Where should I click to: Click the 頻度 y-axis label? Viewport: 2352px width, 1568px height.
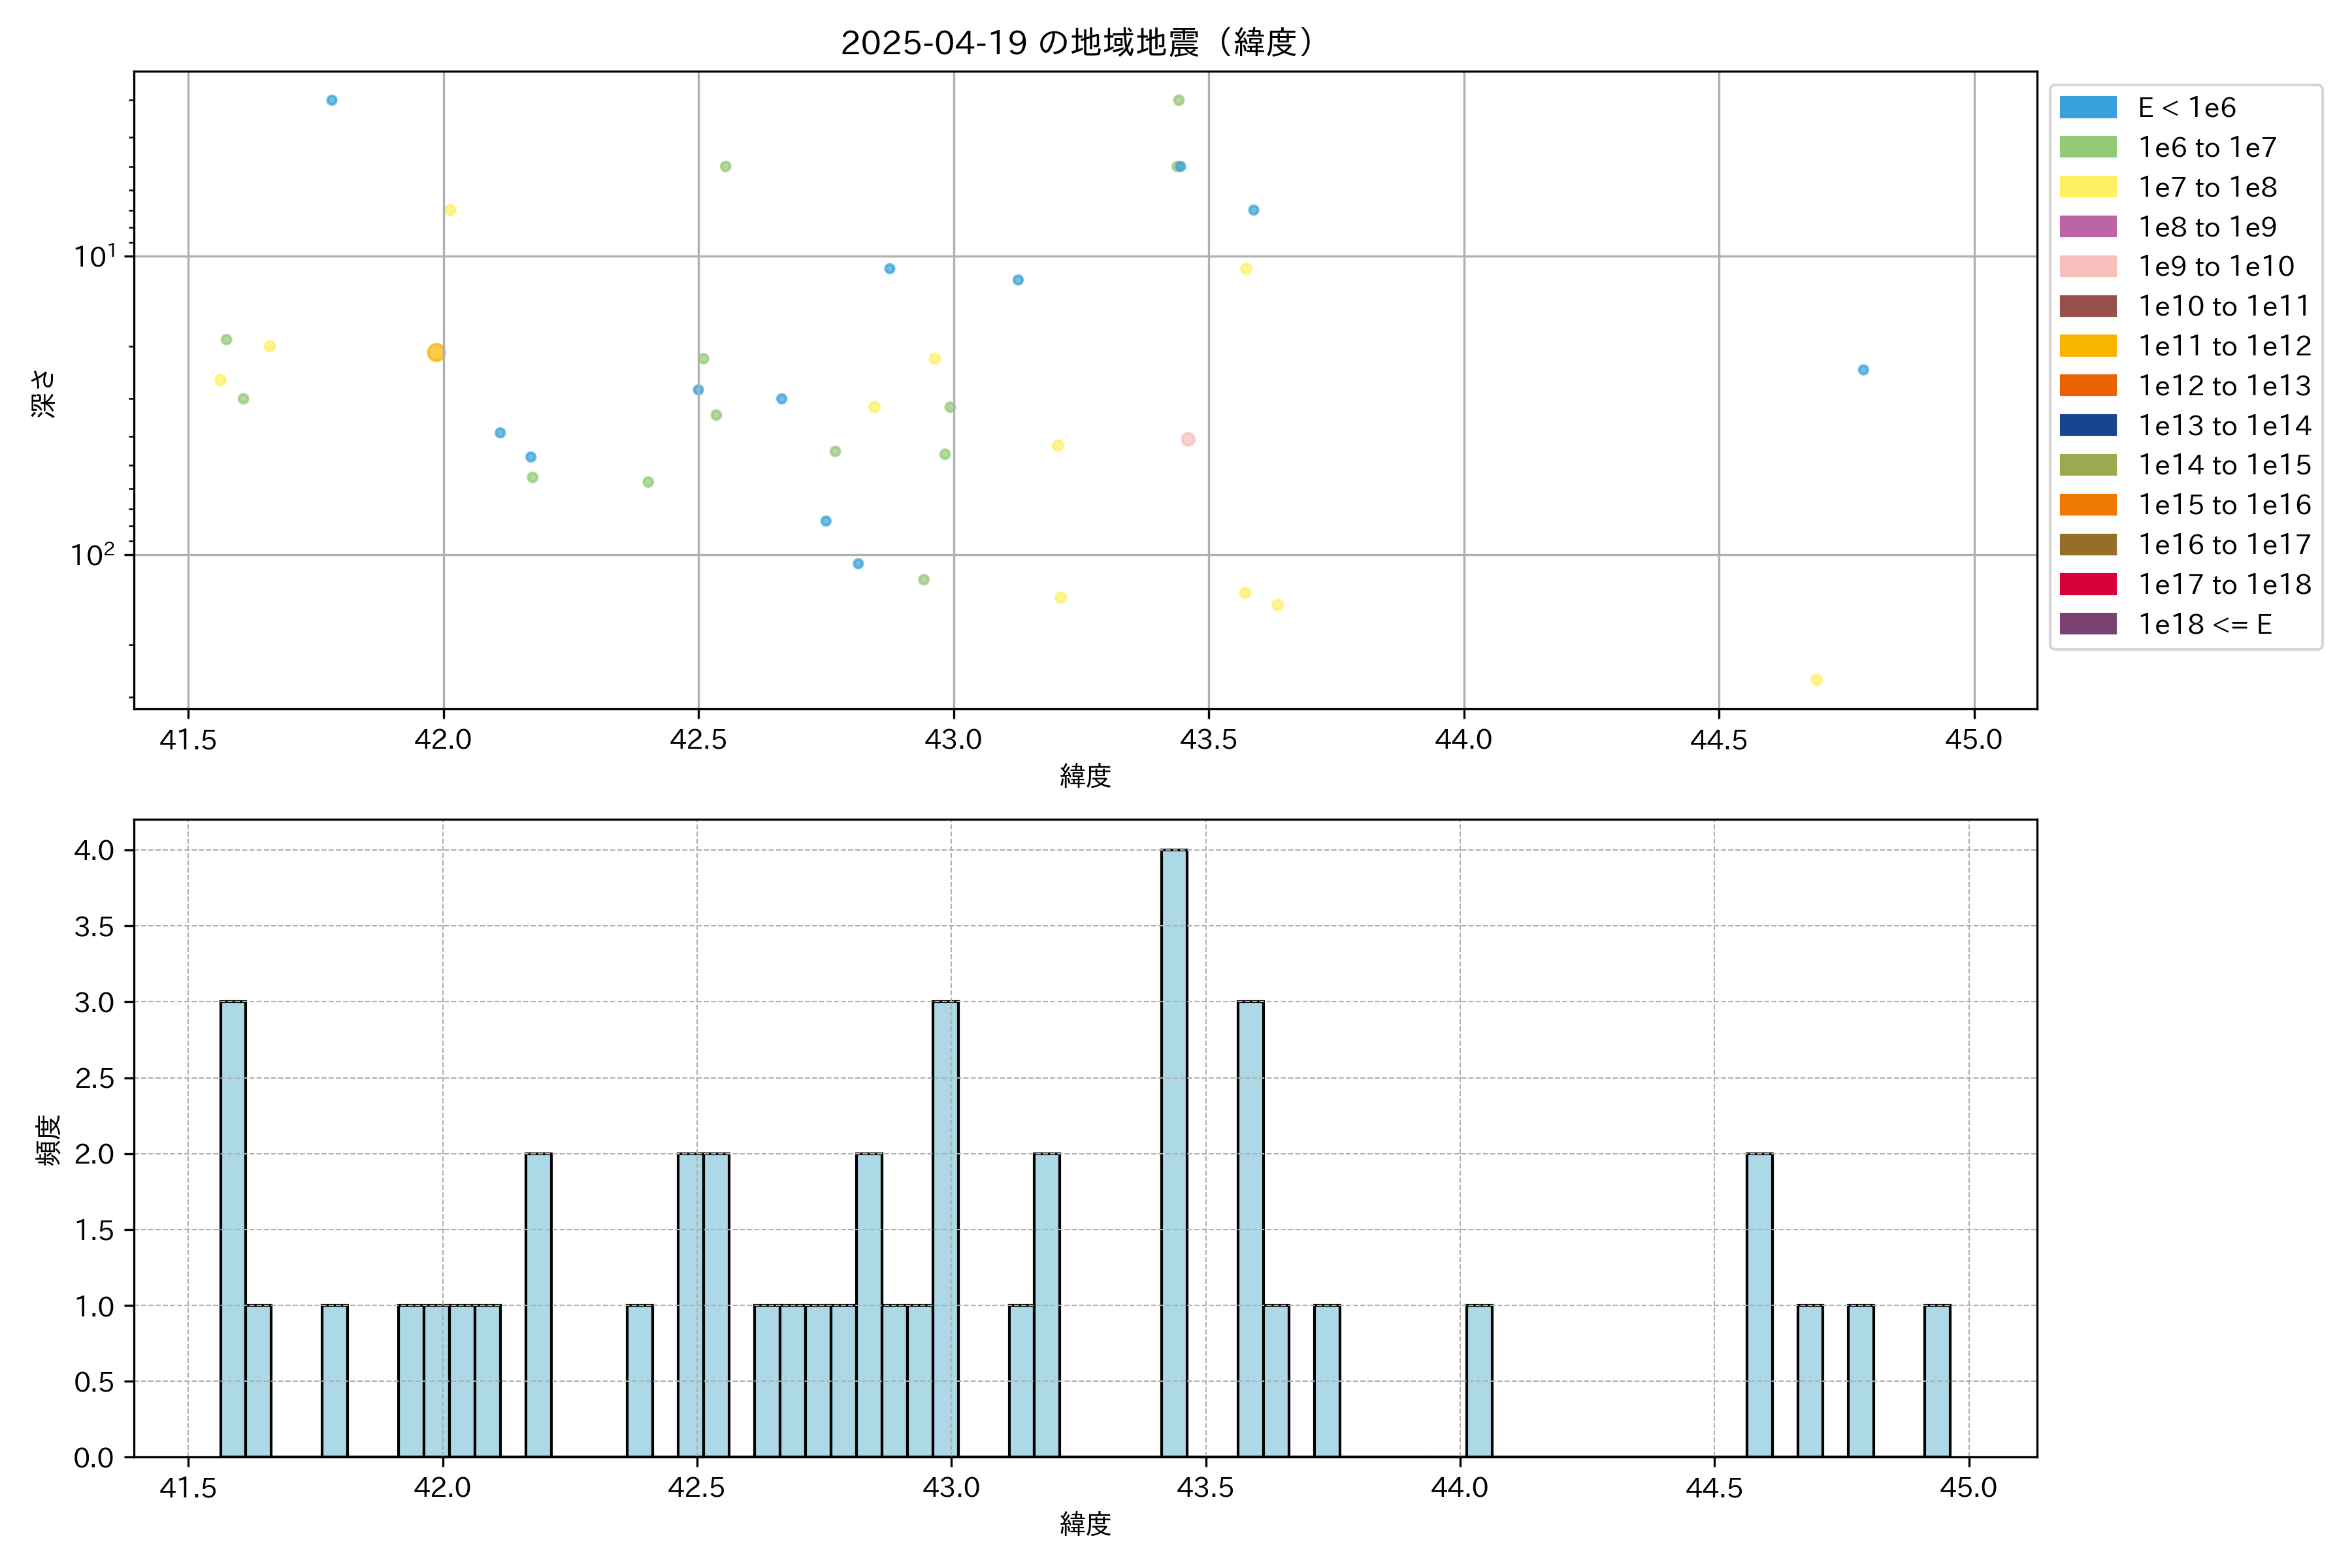pyautogui.click(x=47, y=1139)
